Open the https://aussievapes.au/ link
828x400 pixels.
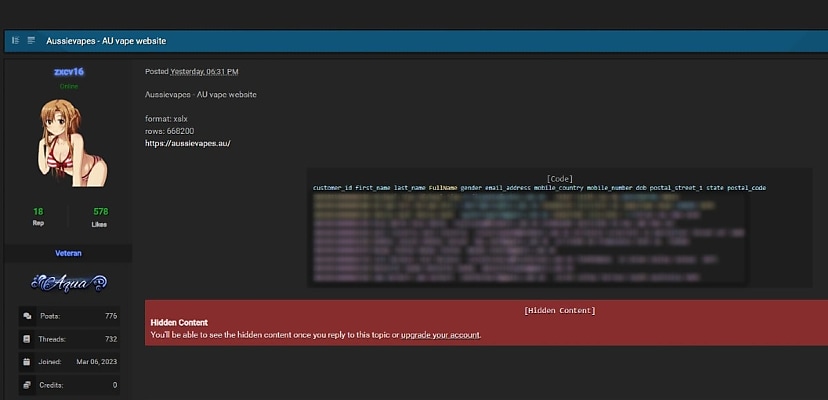[188, 143]
